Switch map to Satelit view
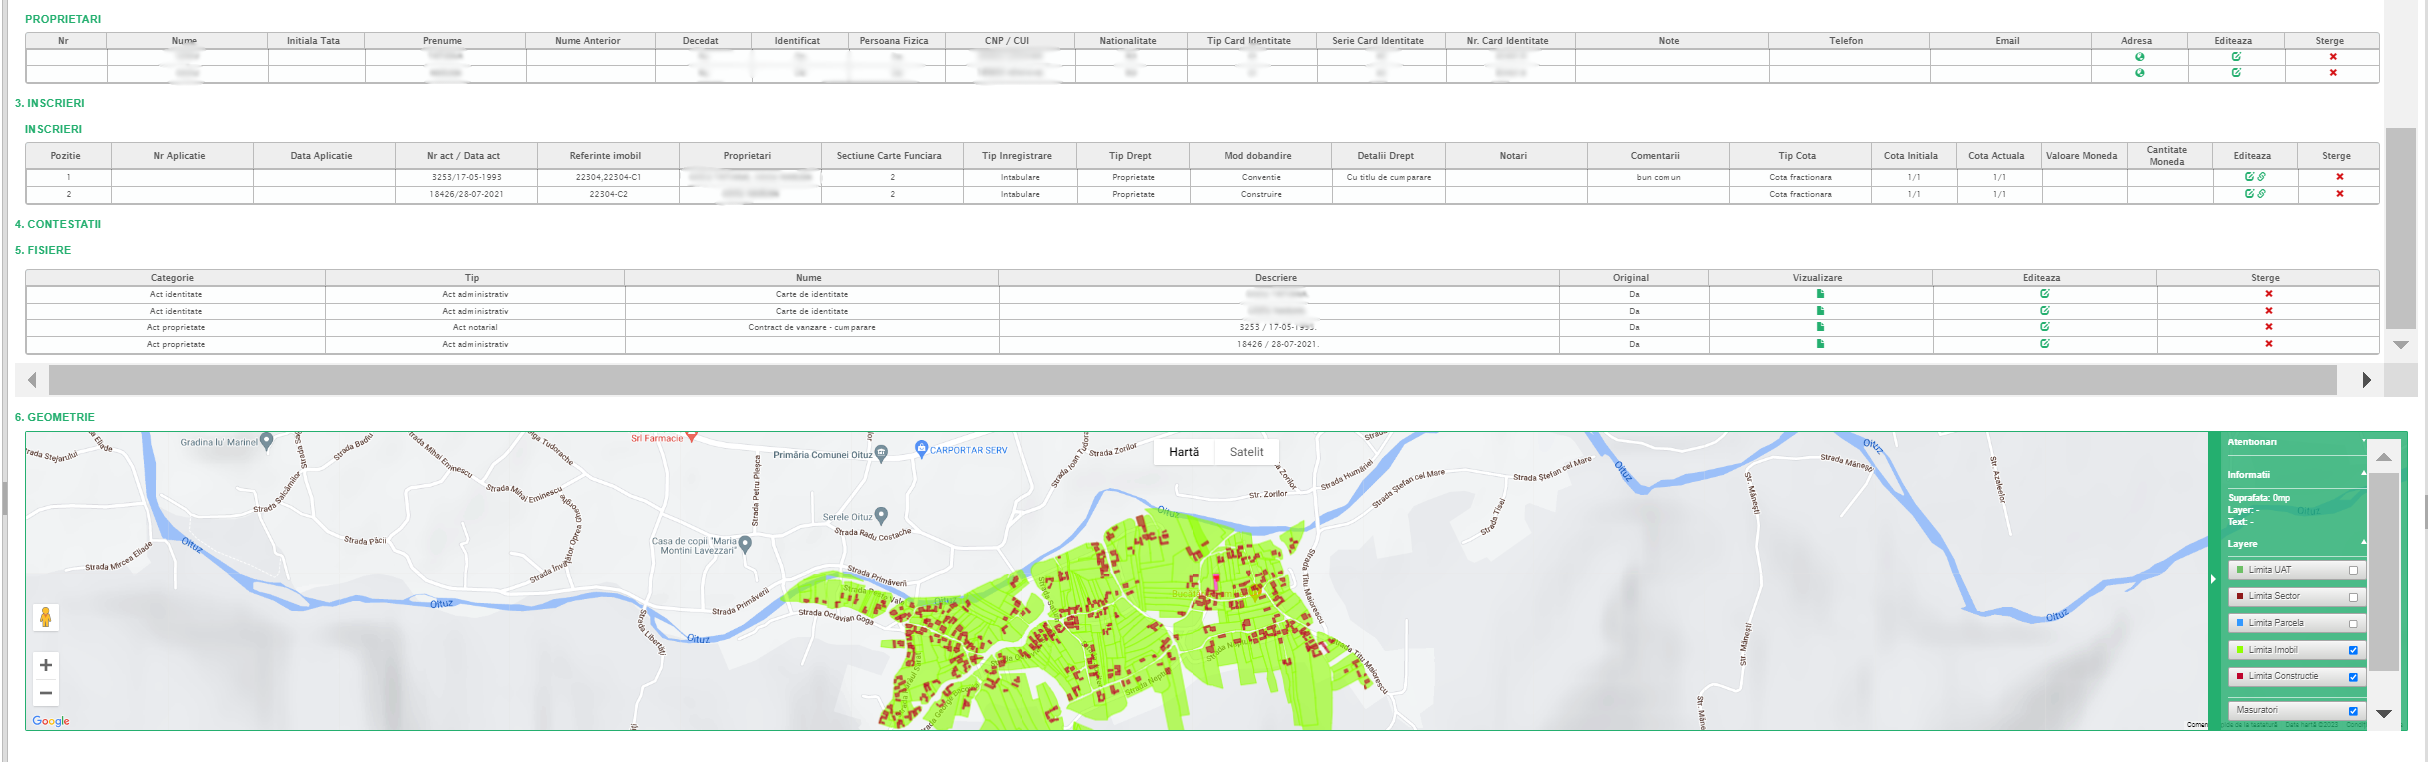The width and height of the screenshot is (2428, 762). (1246, 452)
